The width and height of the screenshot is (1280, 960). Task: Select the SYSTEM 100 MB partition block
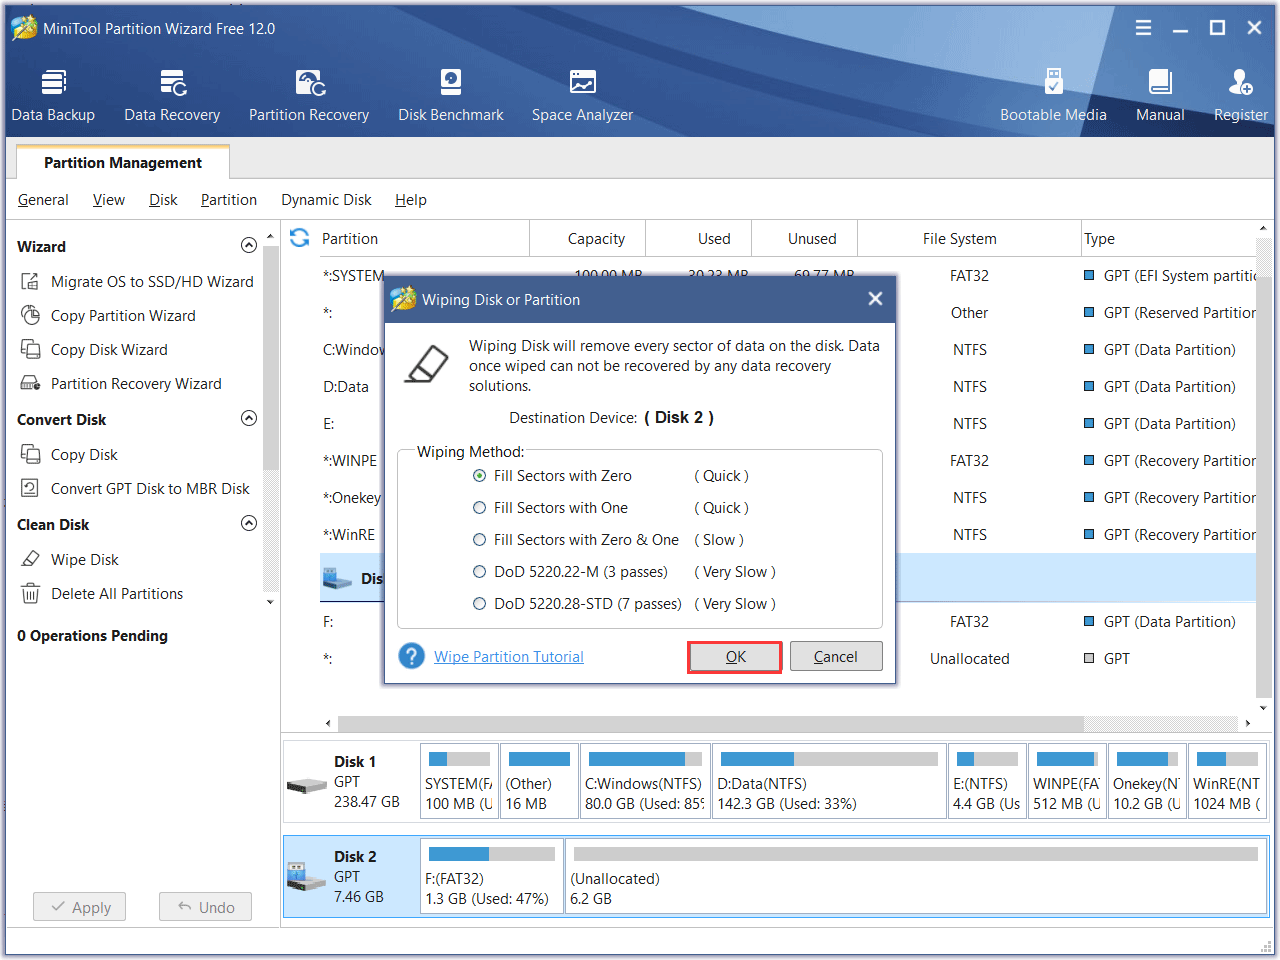pos(459,781)
